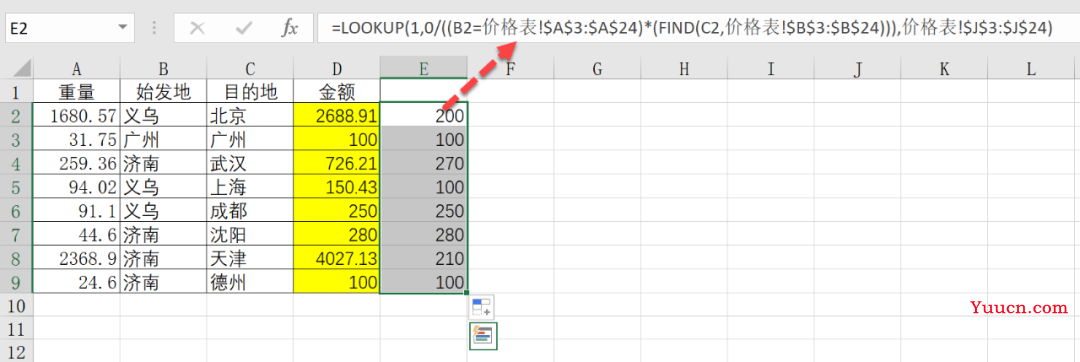Select column D header

pyautogui.click(x=337, y=68)
